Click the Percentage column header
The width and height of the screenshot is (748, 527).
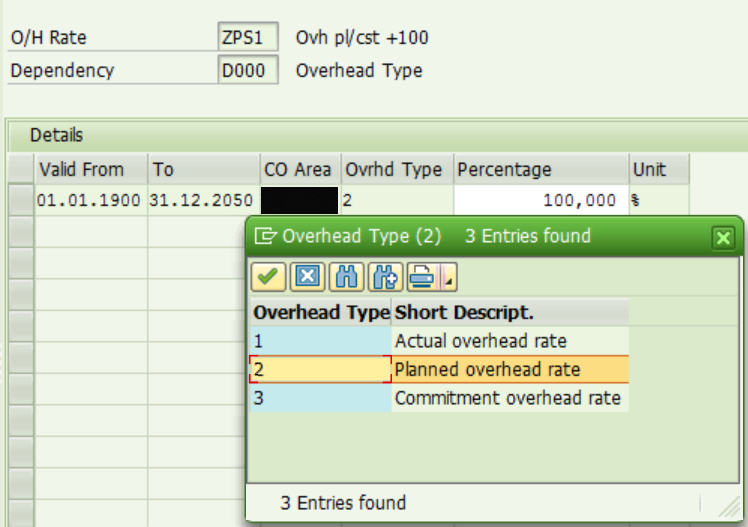pyautogui.click(x=541, y=169)
